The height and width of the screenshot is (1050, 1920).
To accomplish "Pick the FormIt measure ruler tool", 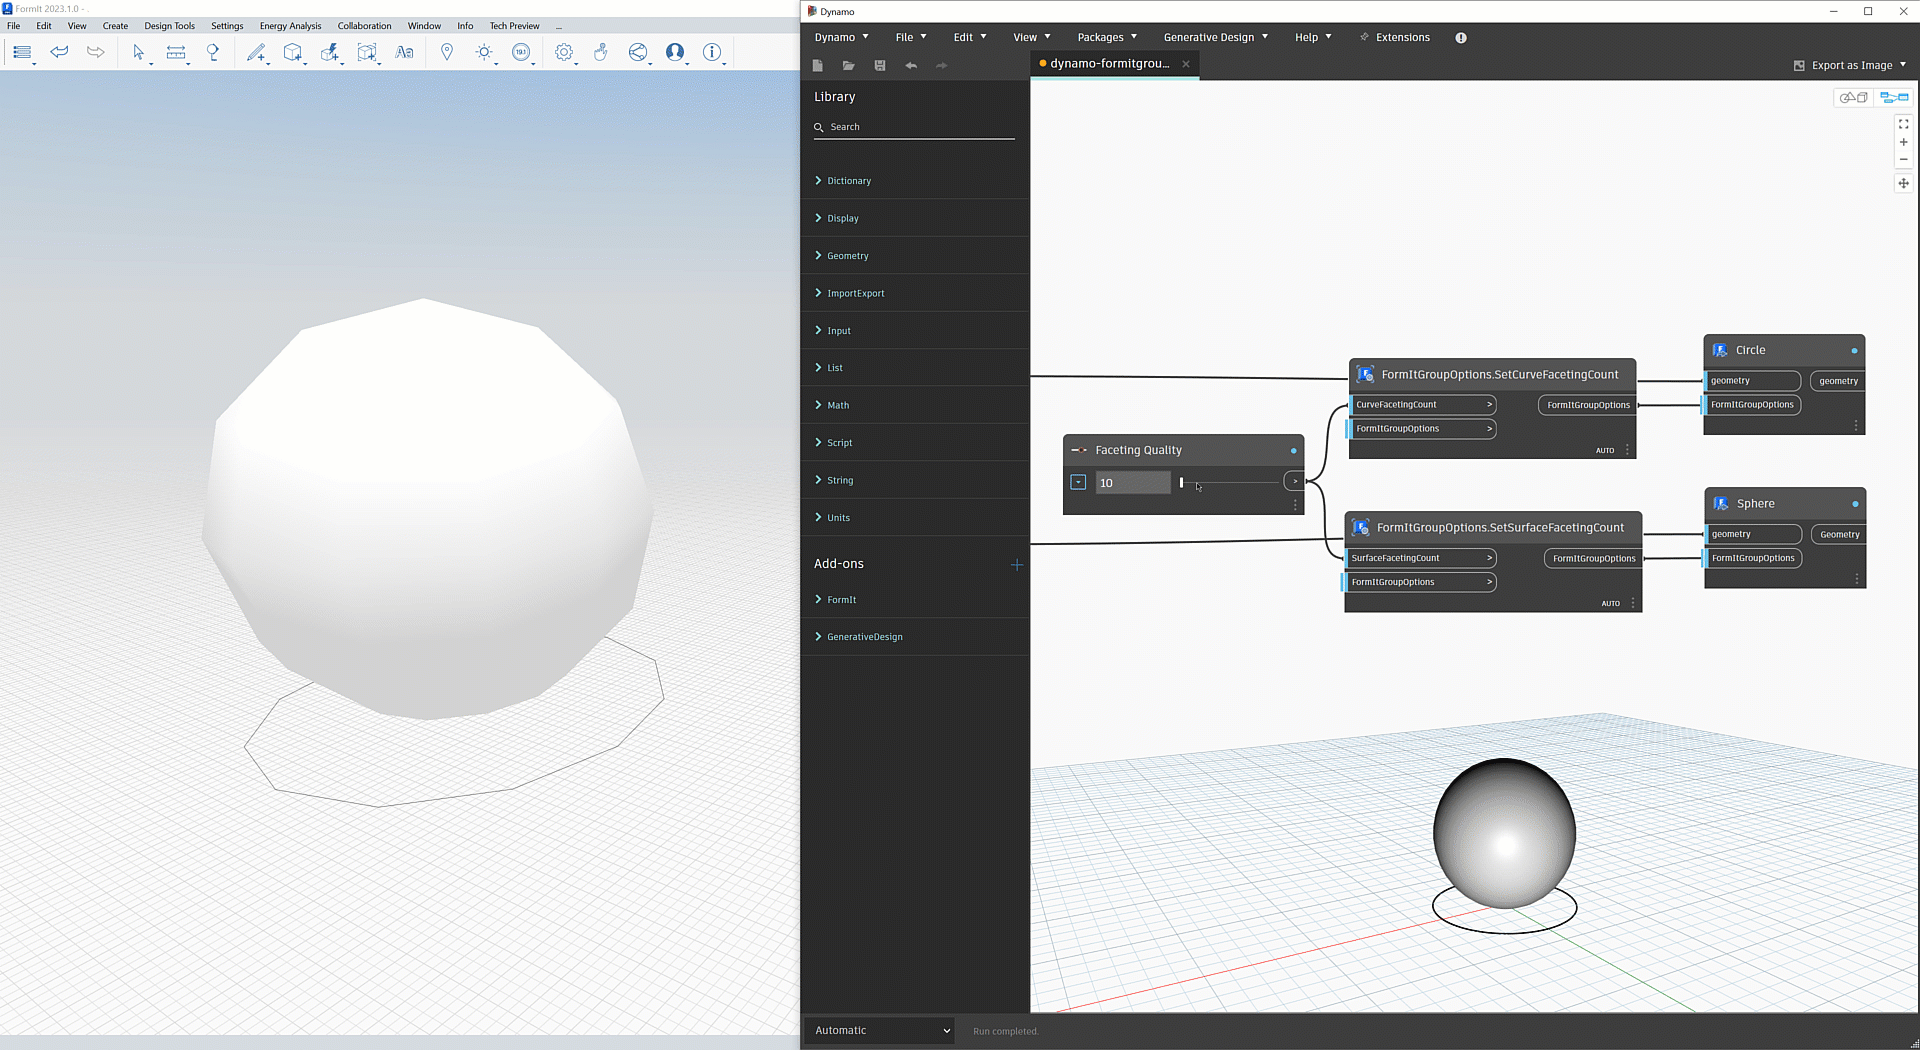I will click(x=176, y=52).
